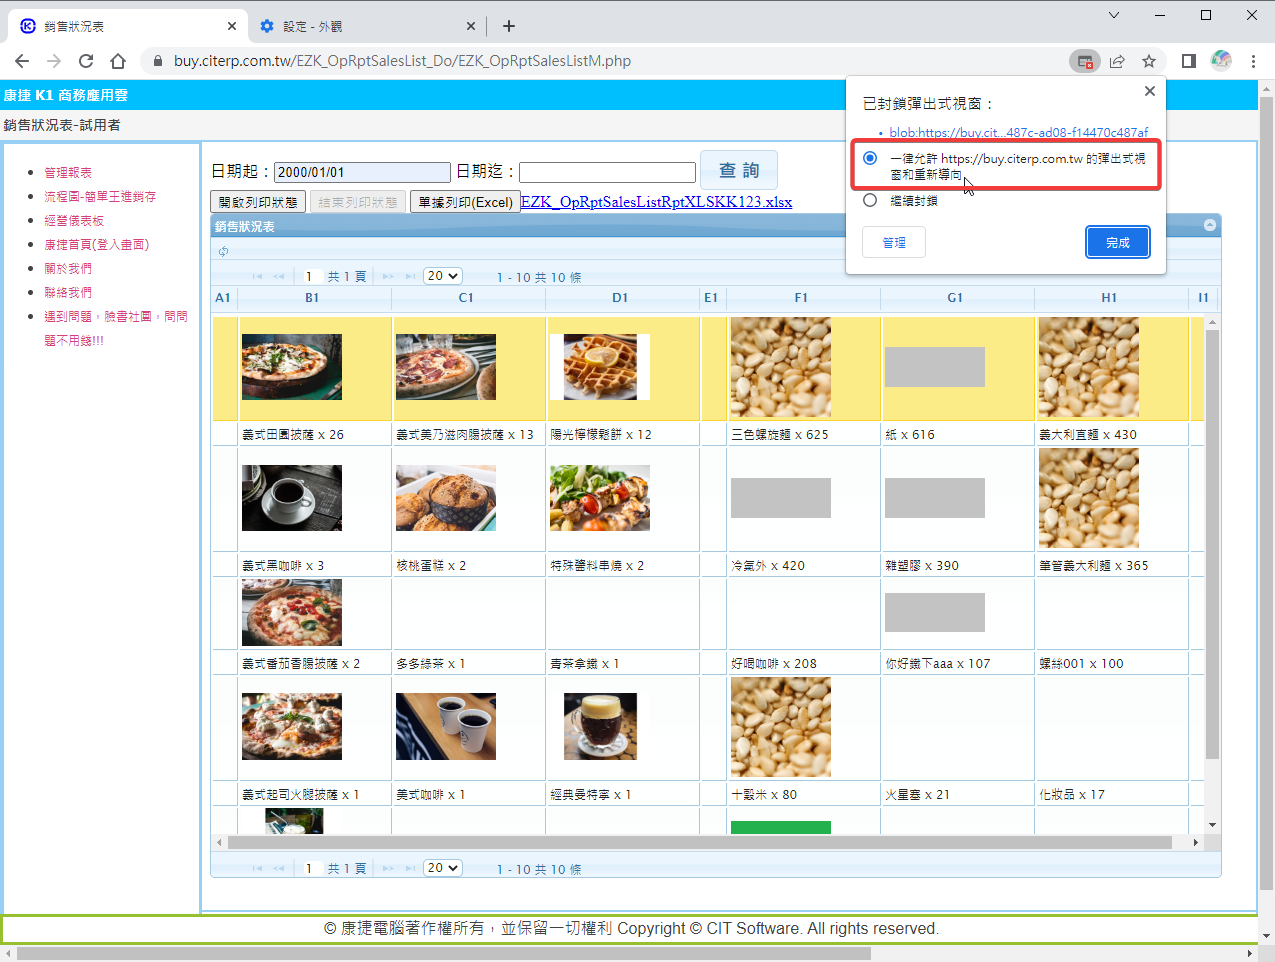
Task: Click the grid refresh icon under 銷售狀況表
Action: pyautogui.click(x=223, y=251)
